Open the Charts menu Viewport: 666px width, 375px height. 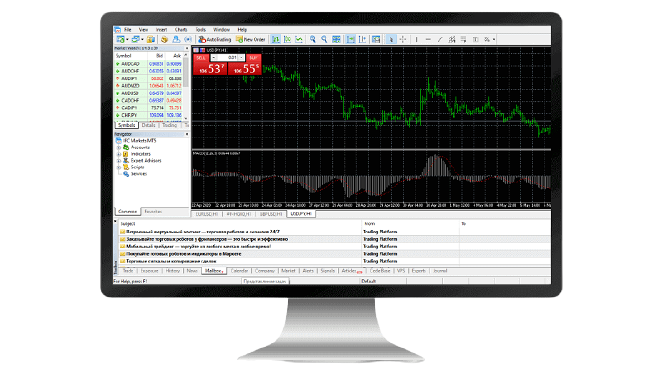181,30
